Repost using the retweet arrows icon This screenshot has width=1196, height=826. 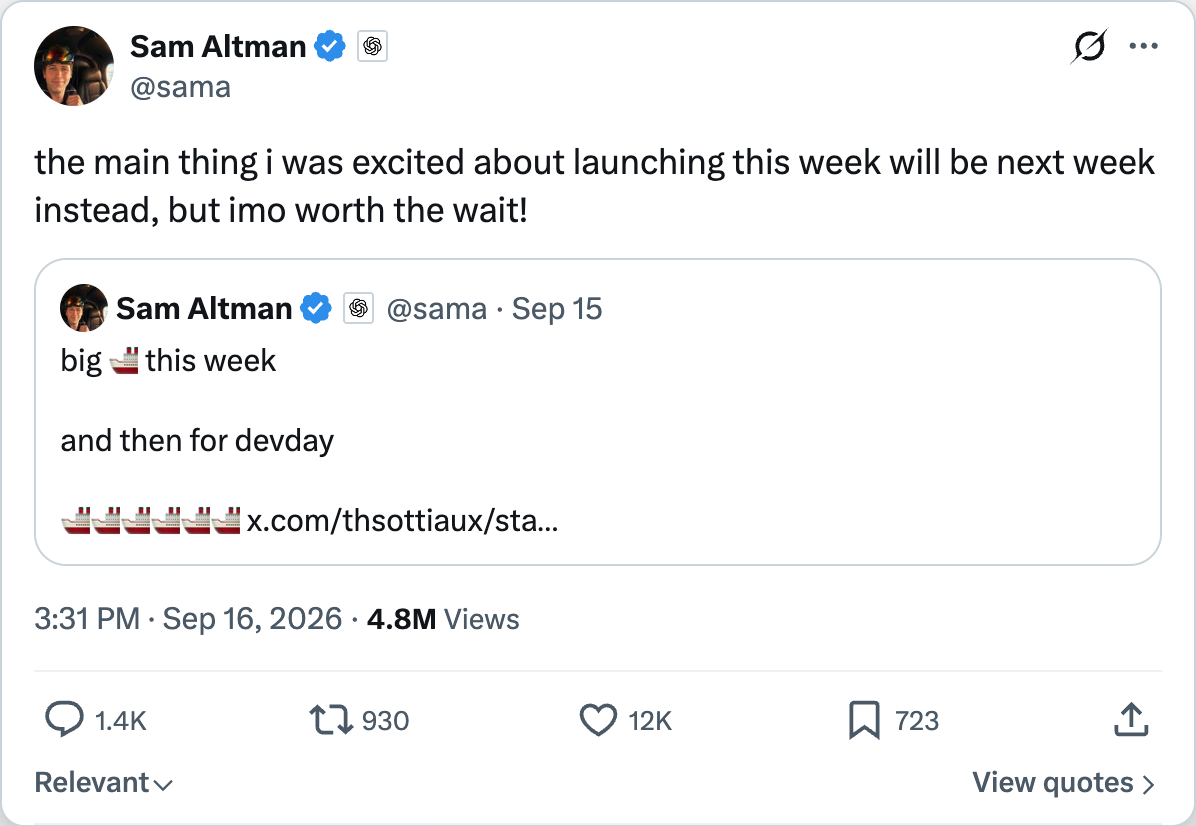coord(331,719)
